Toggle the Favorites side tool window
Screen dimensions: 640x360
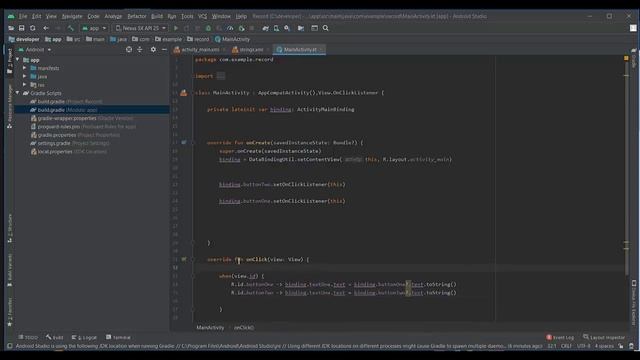(10, 312)
